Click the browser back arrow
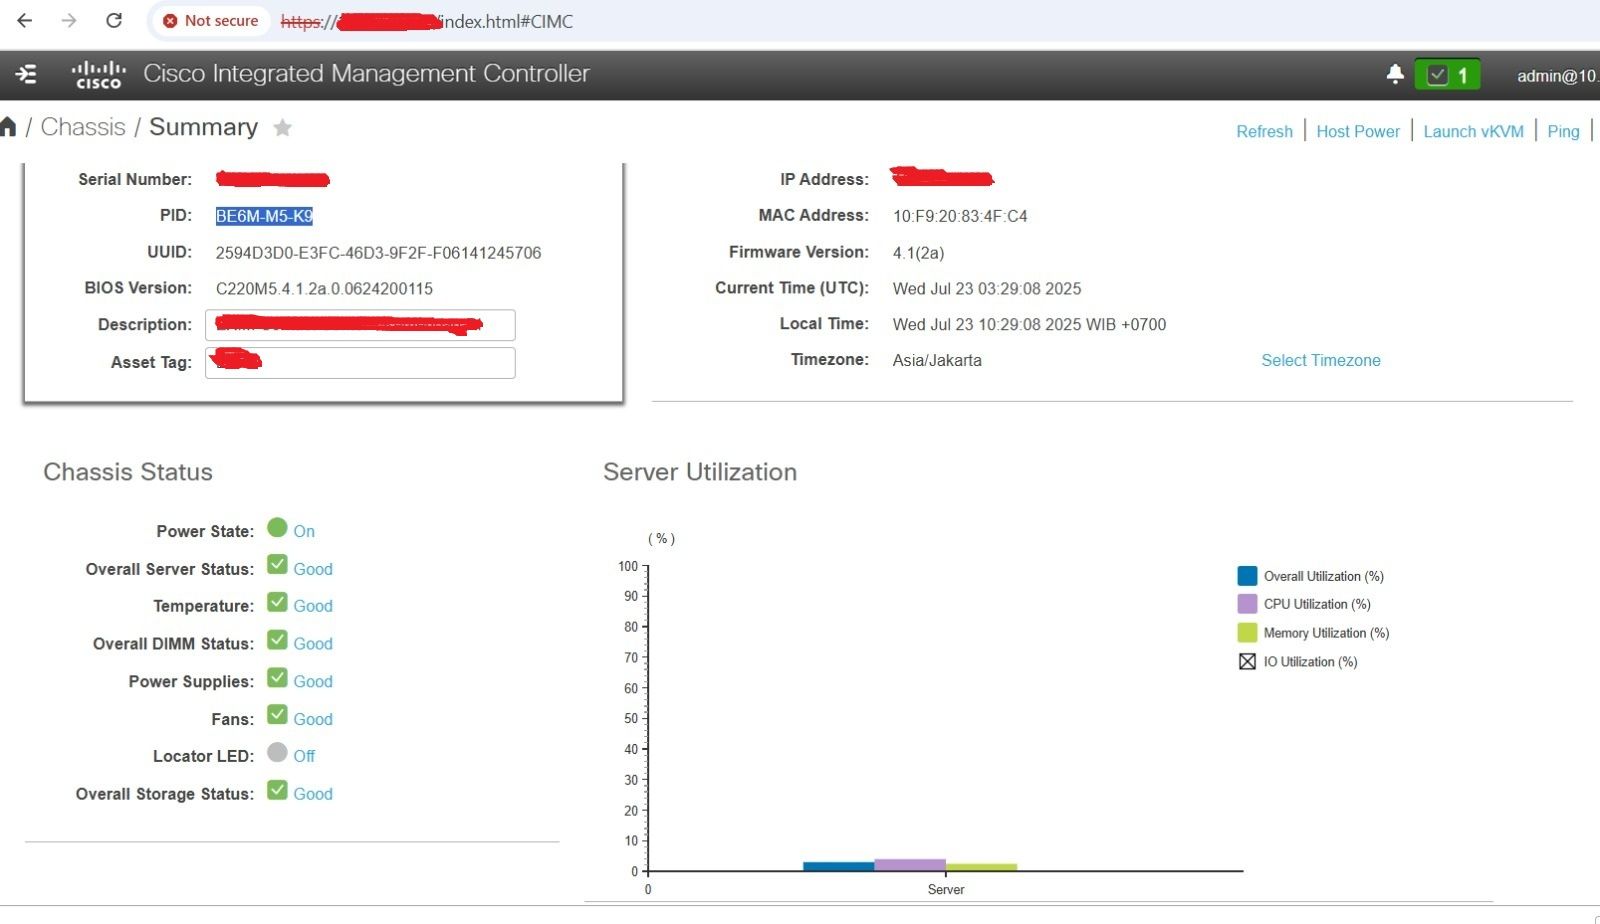 point(24,21)
